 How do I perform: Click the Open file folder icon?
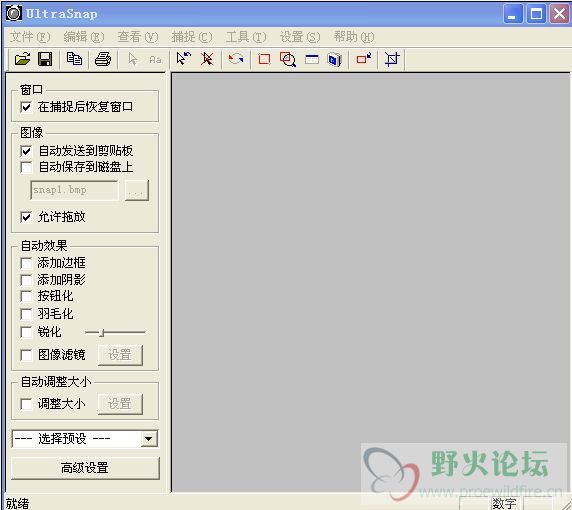point(22,59)
